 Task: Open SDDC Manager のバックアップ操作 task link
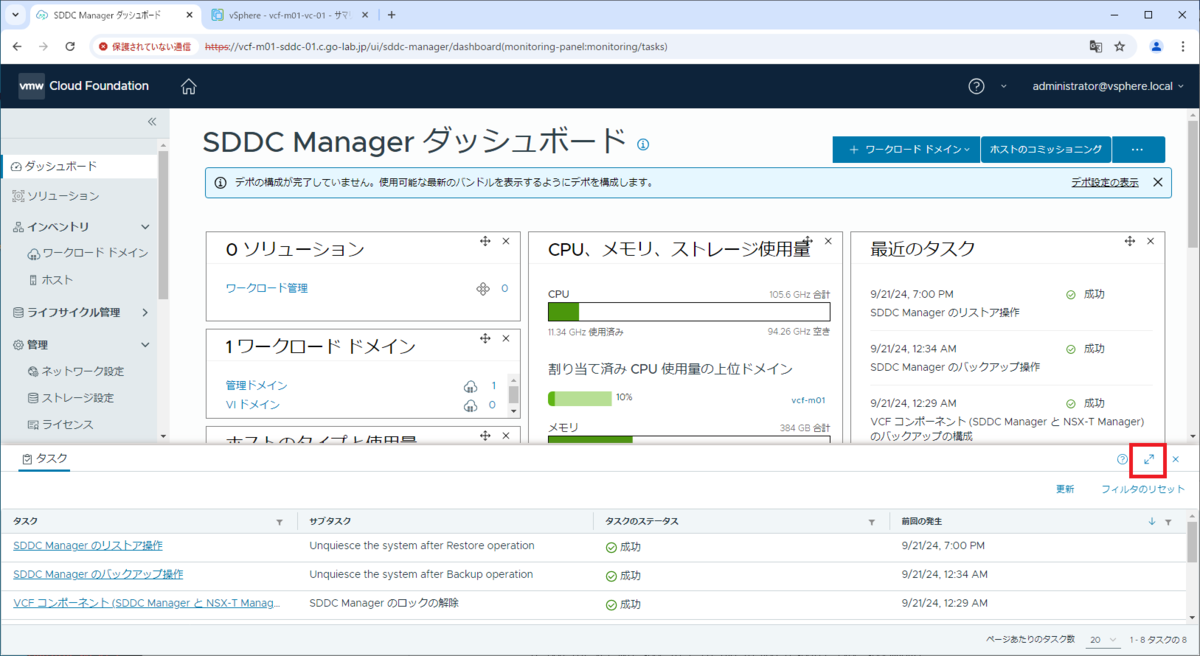point(98,575)
